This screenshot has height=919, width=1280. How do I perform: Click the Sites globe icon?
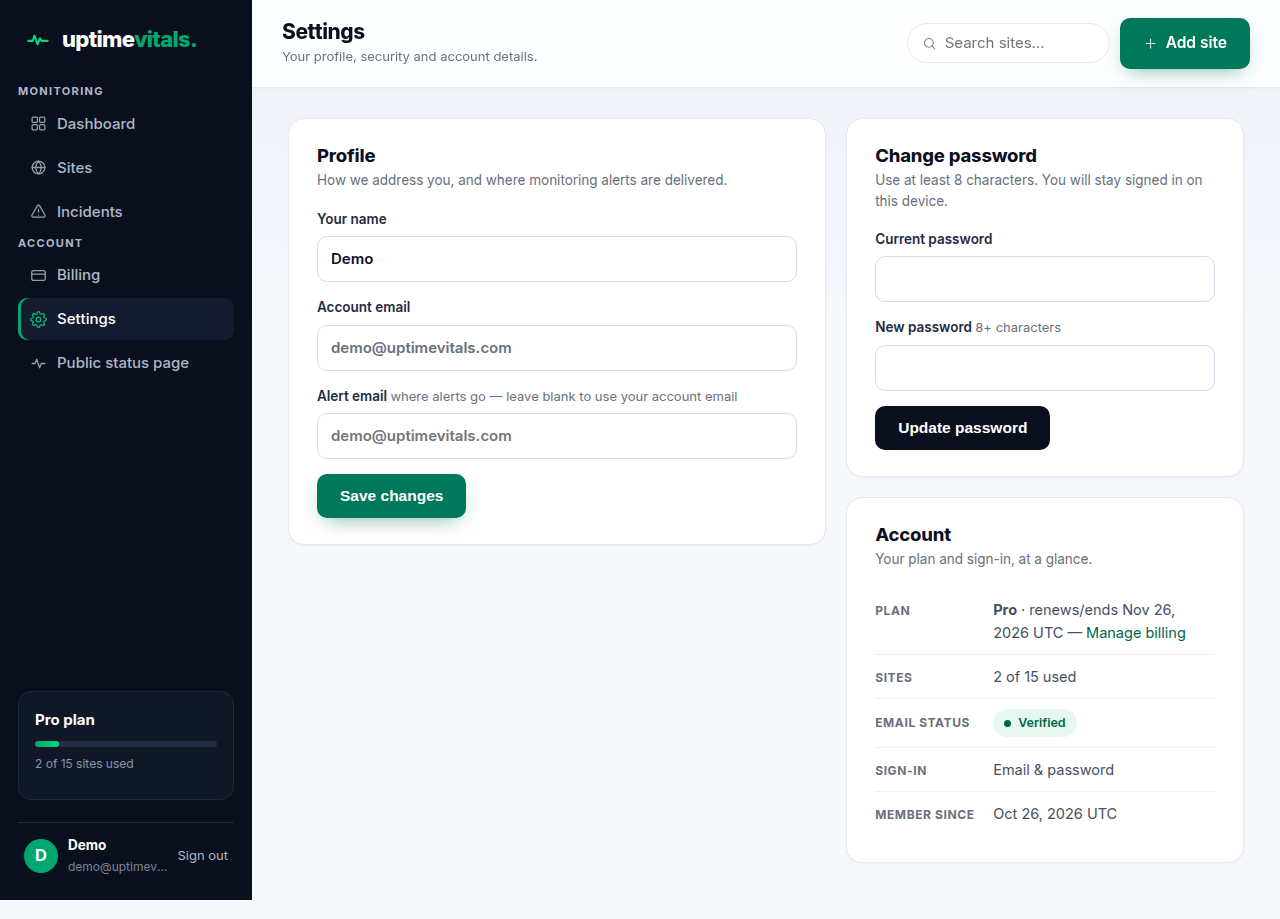pos(38,168)
